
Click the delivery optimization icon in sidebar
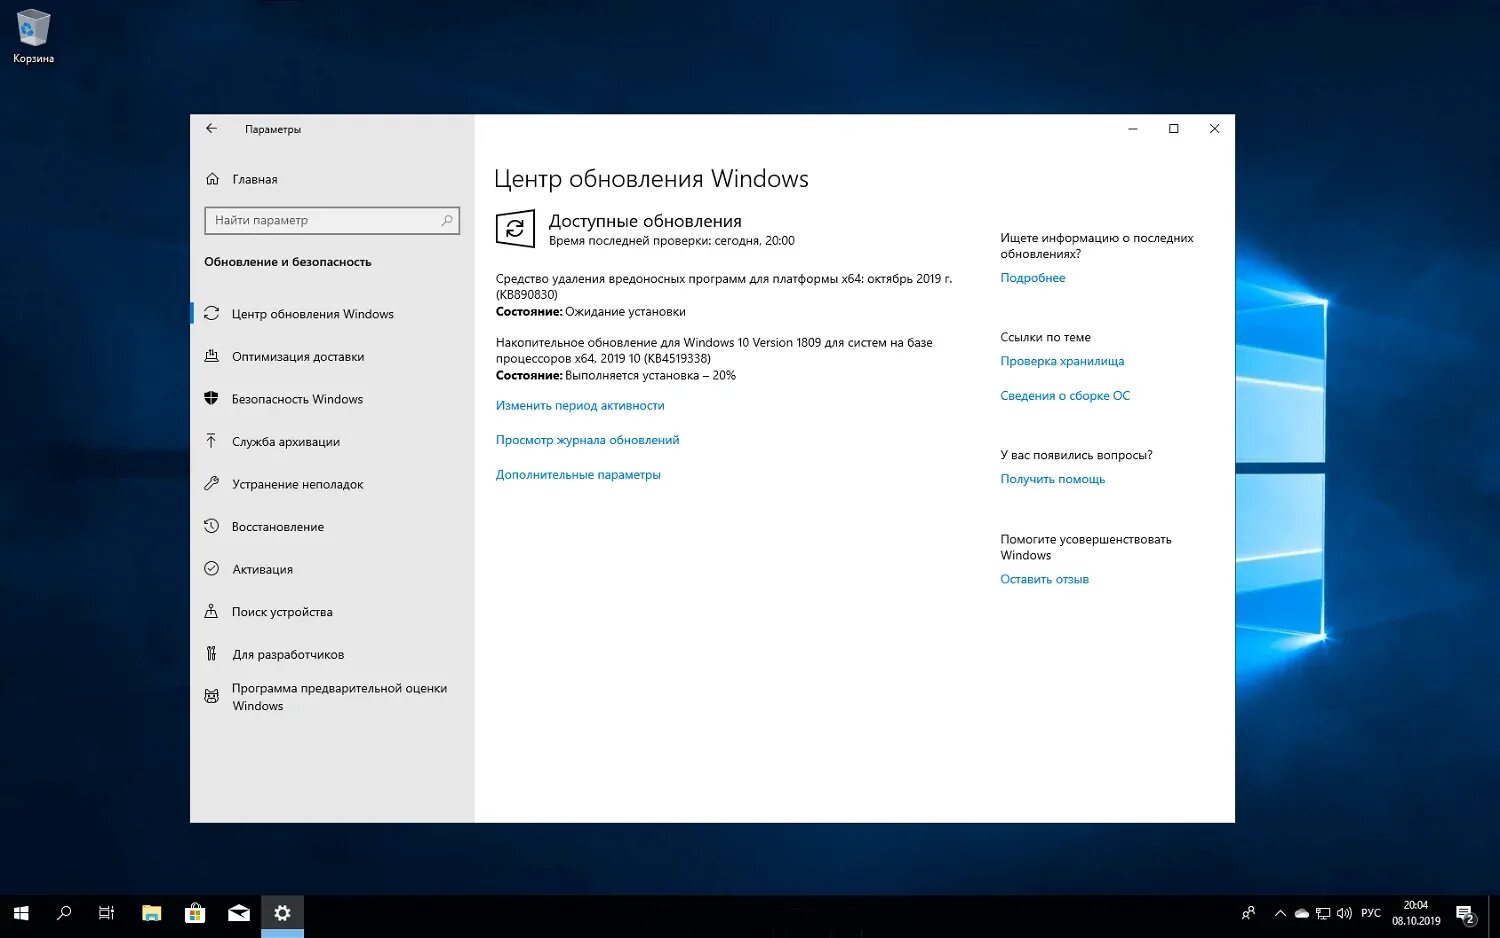211,356
